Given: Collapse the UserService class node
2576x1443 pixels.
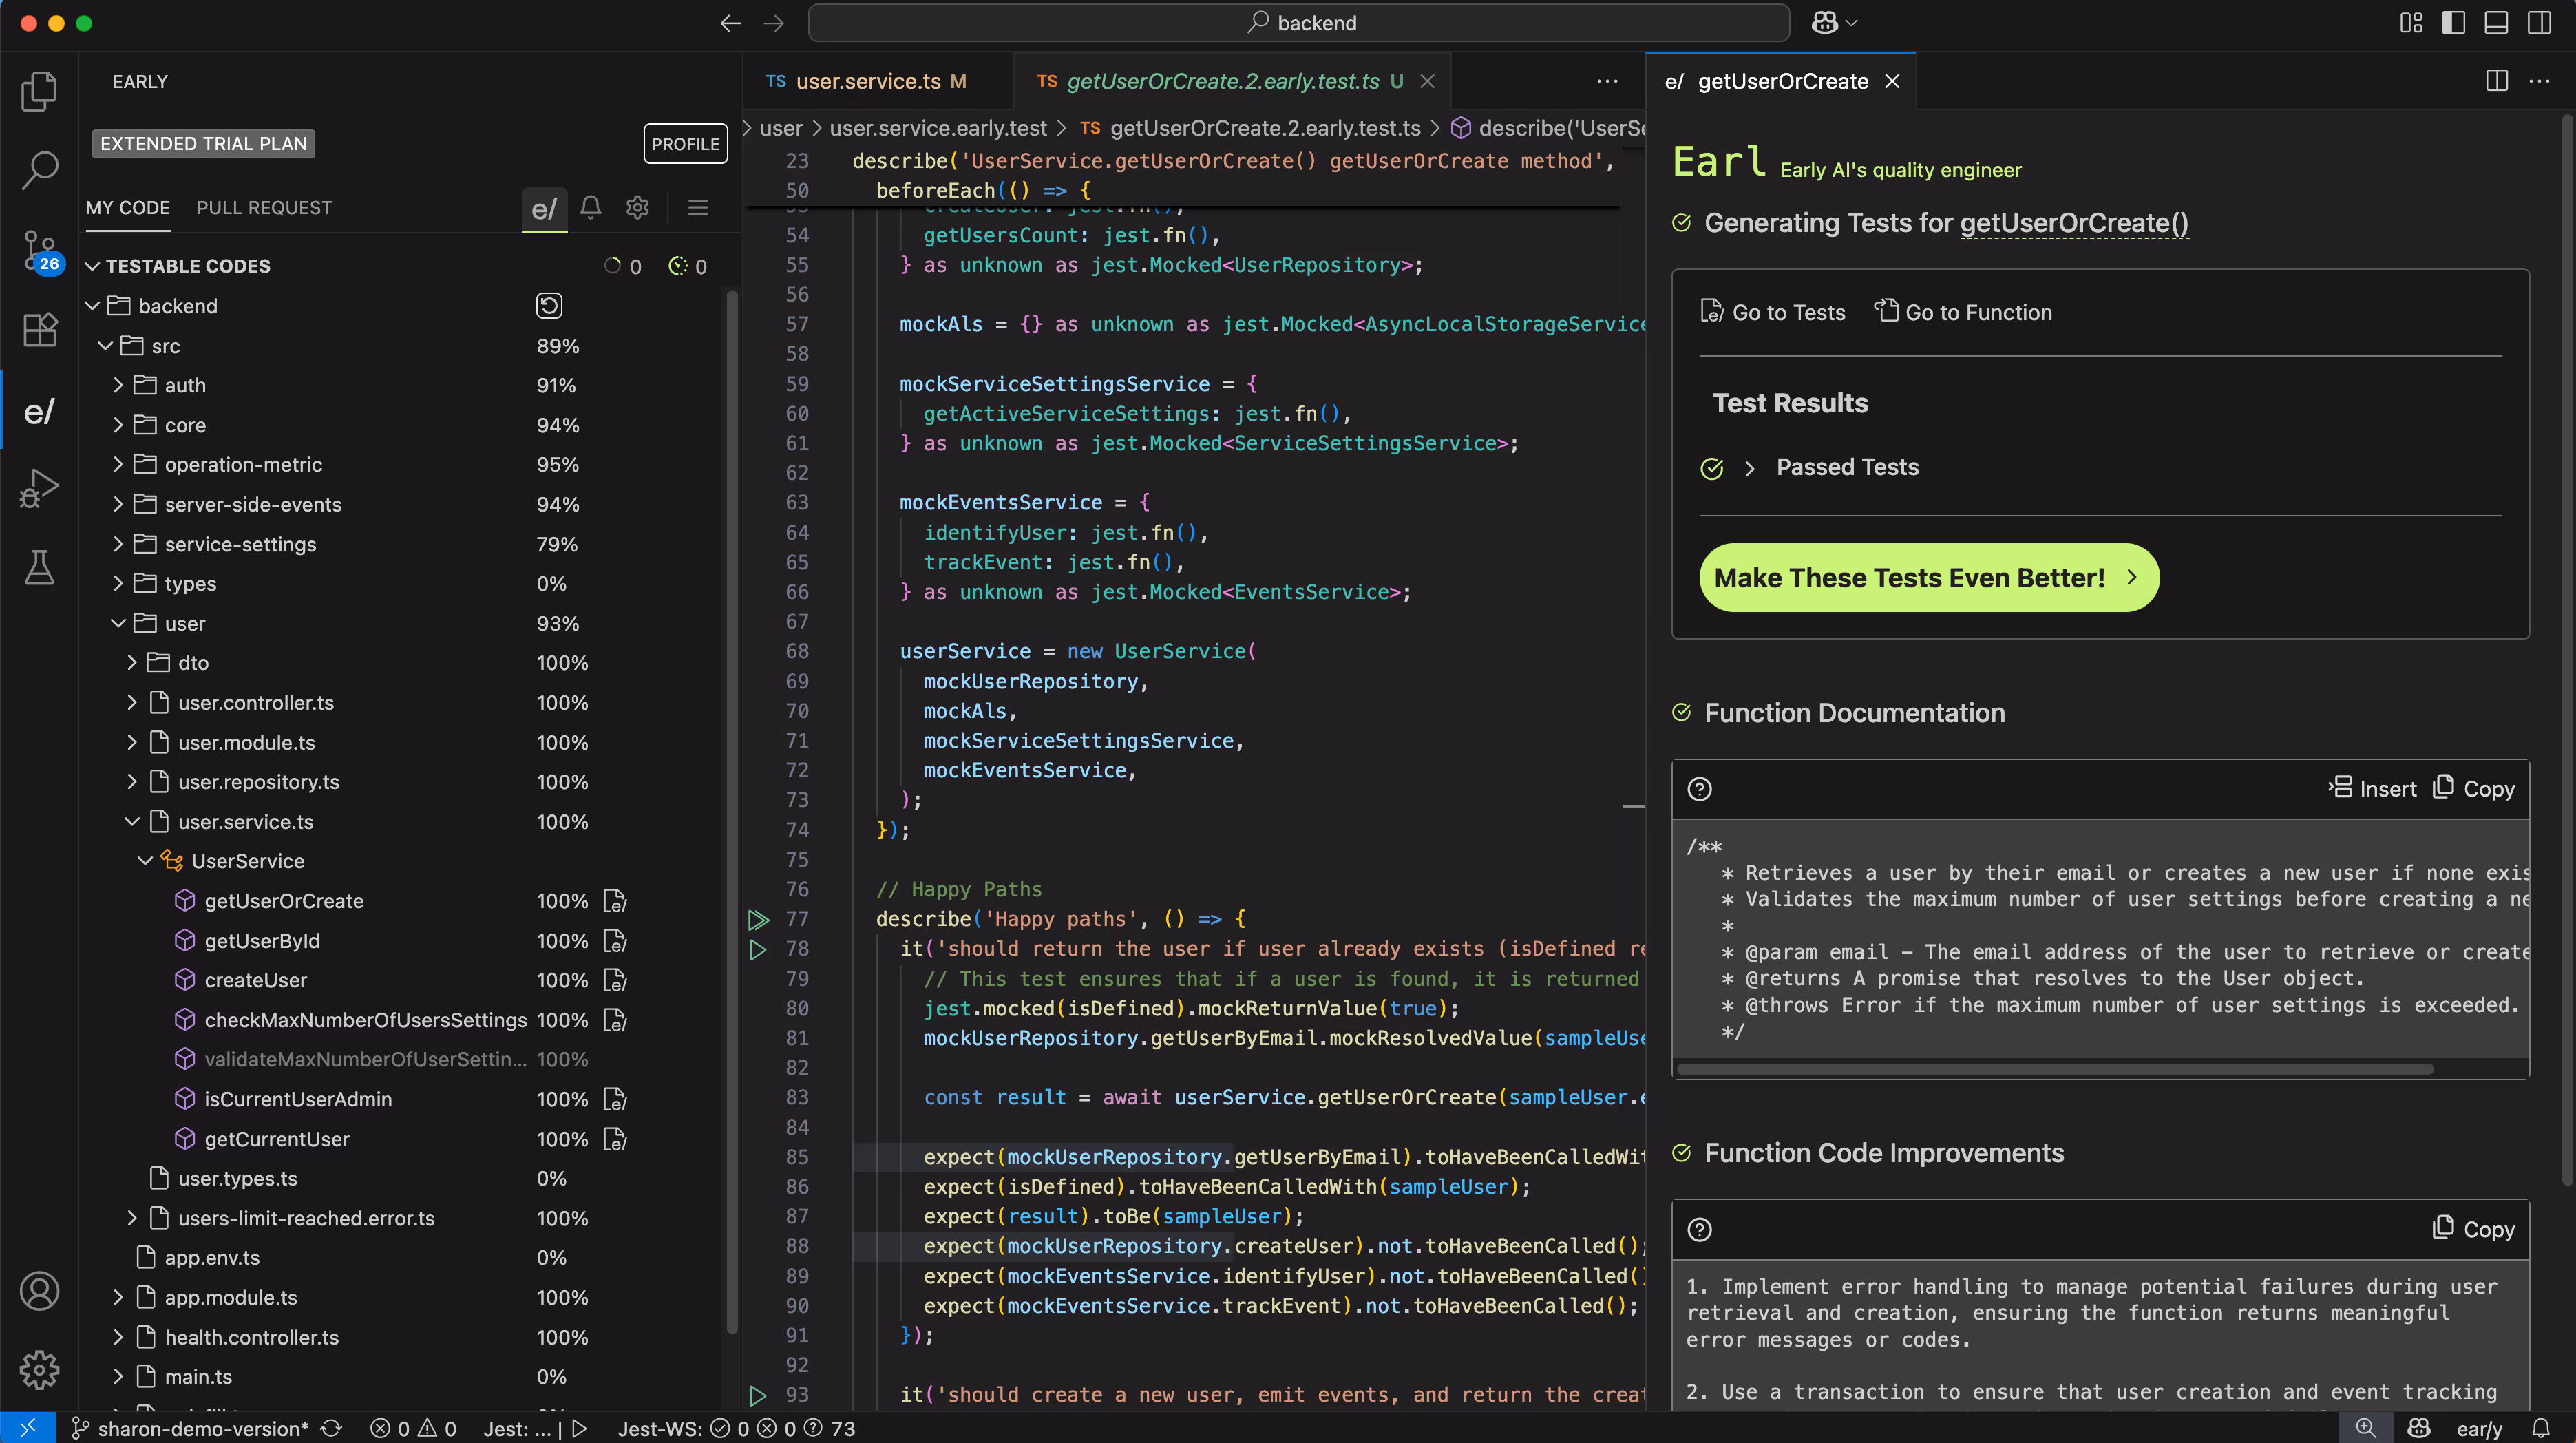Looking at the screenshot, I should (145, 861).
